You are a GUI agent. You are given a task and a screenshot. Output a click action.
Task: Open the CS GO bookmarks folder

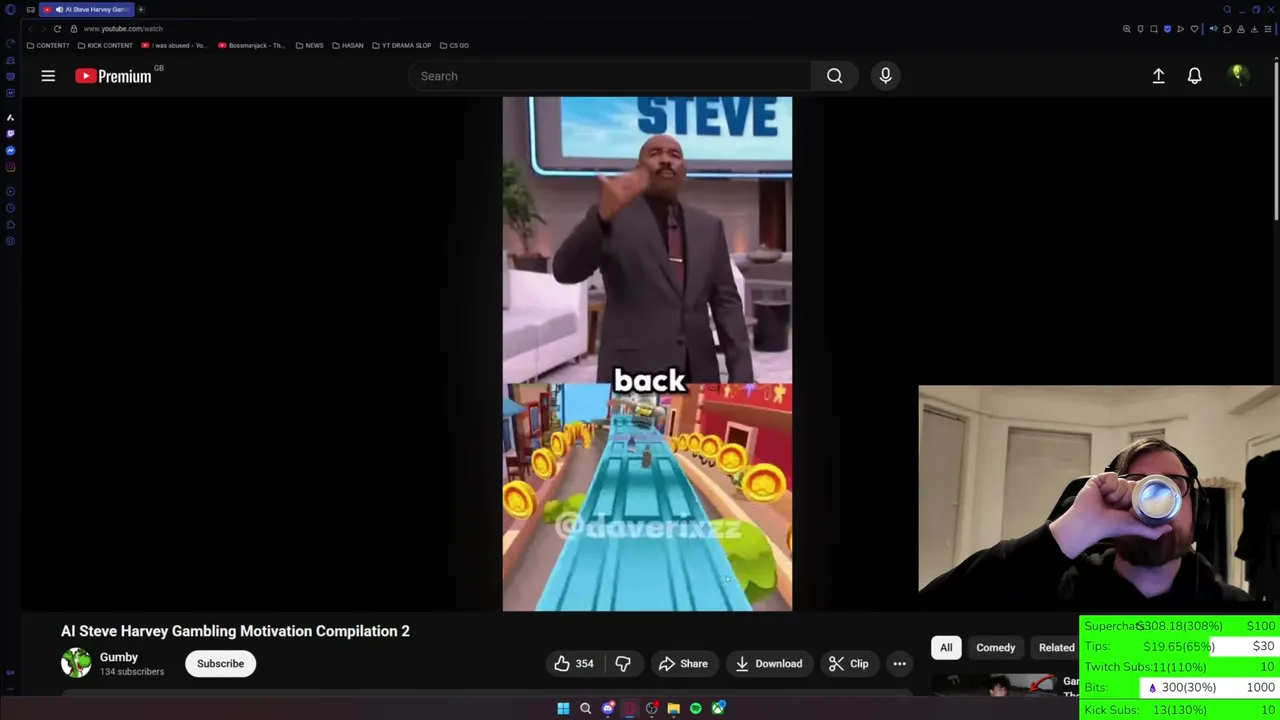click(454, 45)
